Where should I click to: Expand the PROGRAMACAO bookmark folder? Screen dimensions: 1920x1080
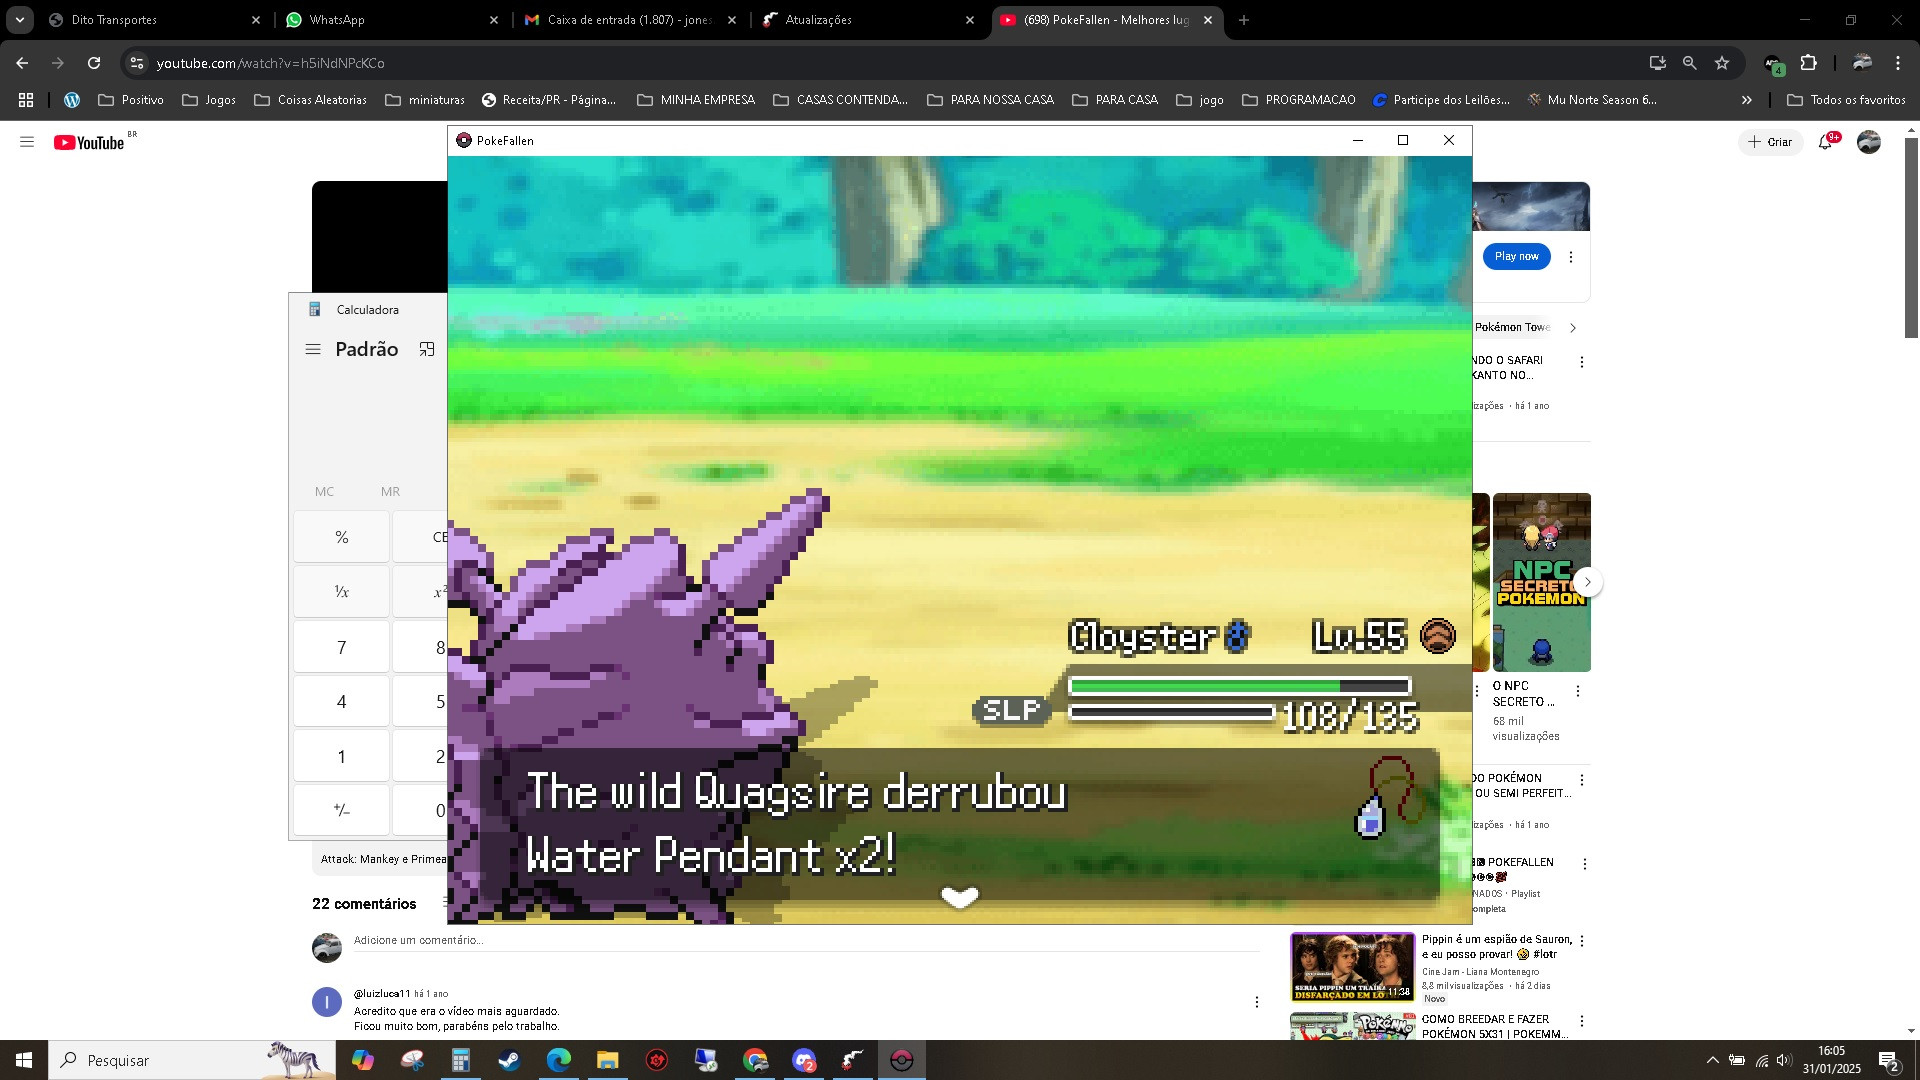point(1299,100)
